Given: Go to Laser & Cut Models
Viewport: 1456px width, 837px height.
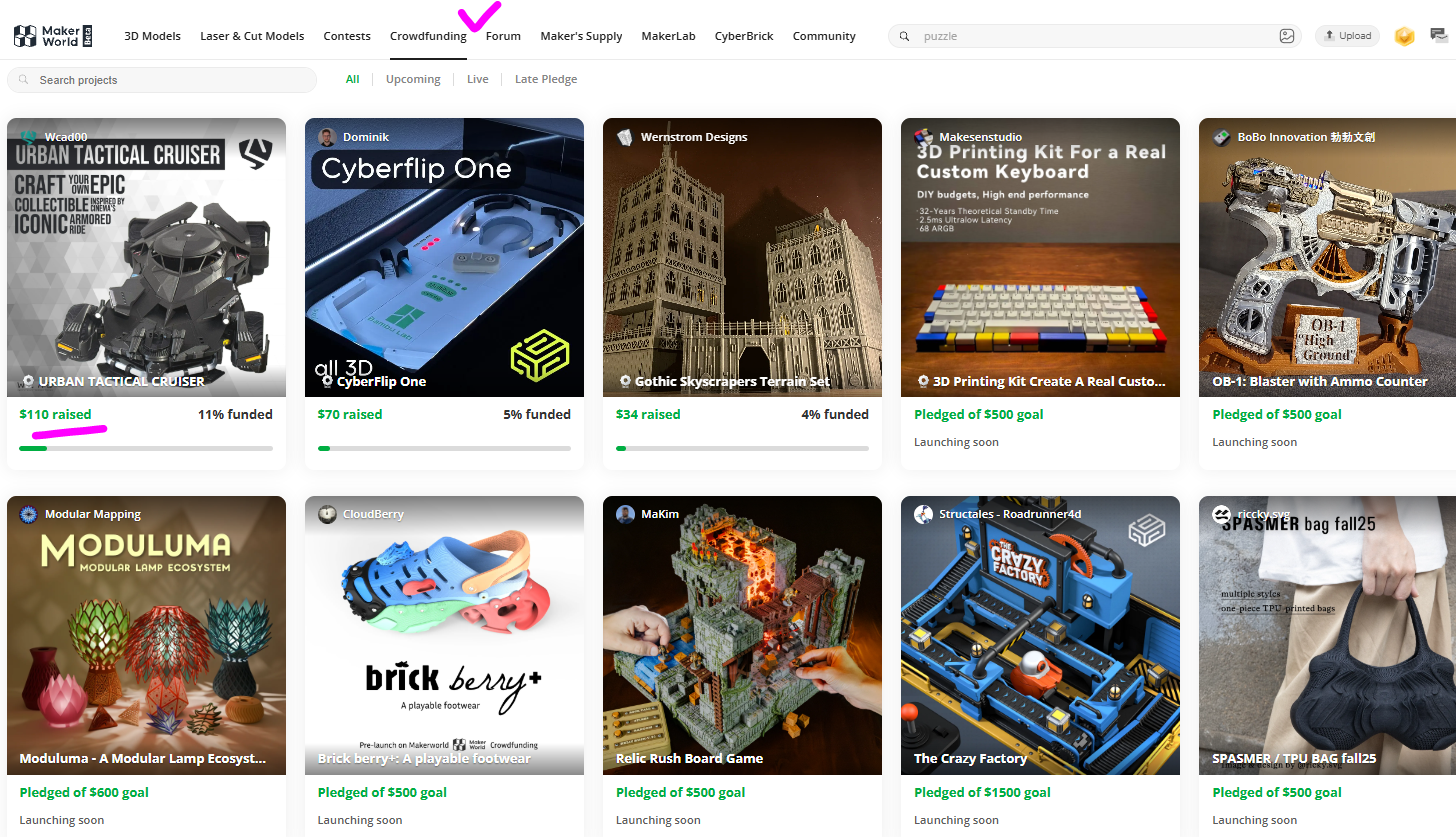Looking at the screenshot, I should pyautogui.click(x=252, y=36).
